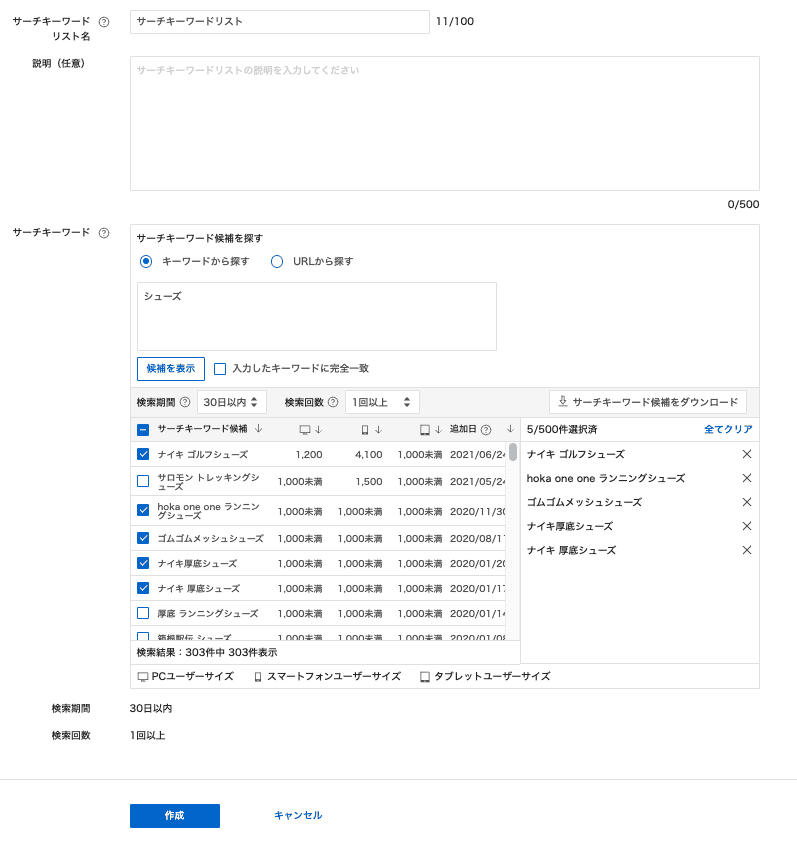This screenshot has width=797, height=852.
Task: Click 全てクリア link
Action: click(x=728, y=429)
